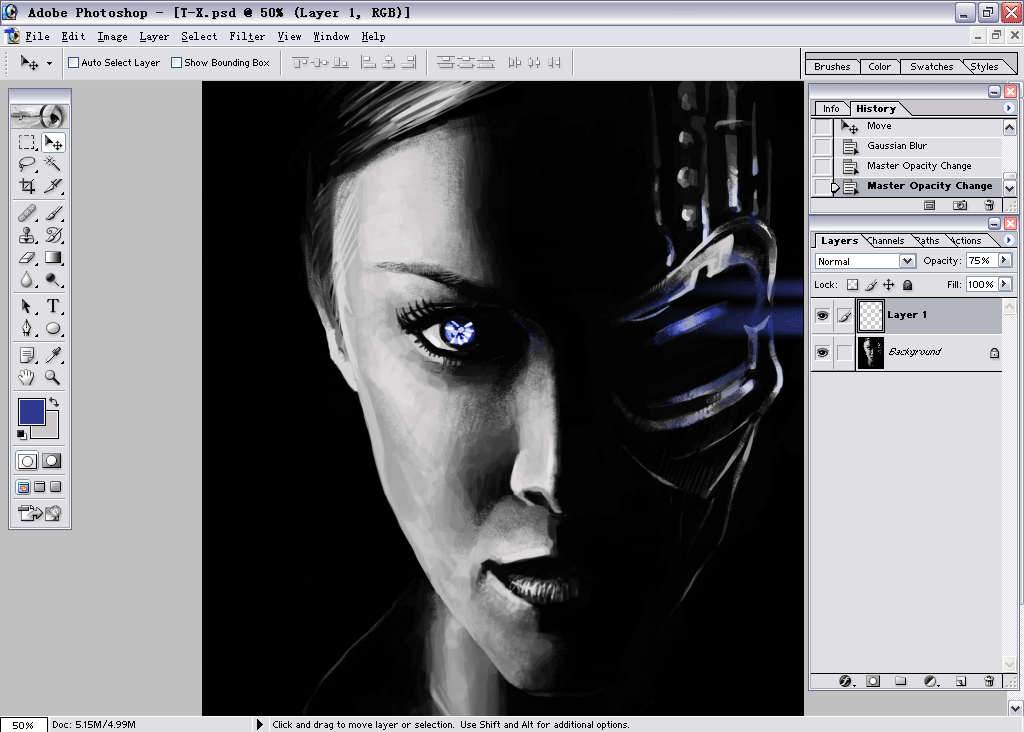Open the Add layer style menu
The width and height of the screenshot is (1024, 732).
coord(846,681)
